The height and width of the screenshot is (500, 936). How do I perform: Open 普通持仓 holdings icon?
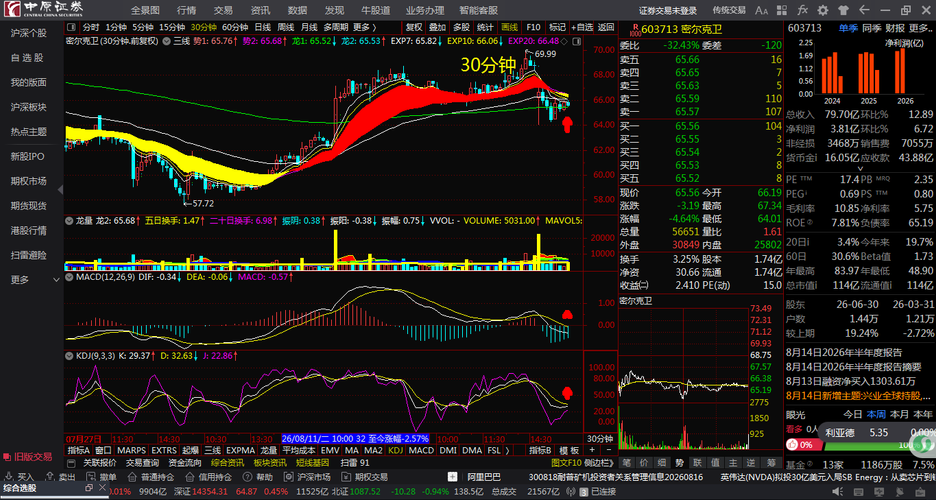click(133, 477)
